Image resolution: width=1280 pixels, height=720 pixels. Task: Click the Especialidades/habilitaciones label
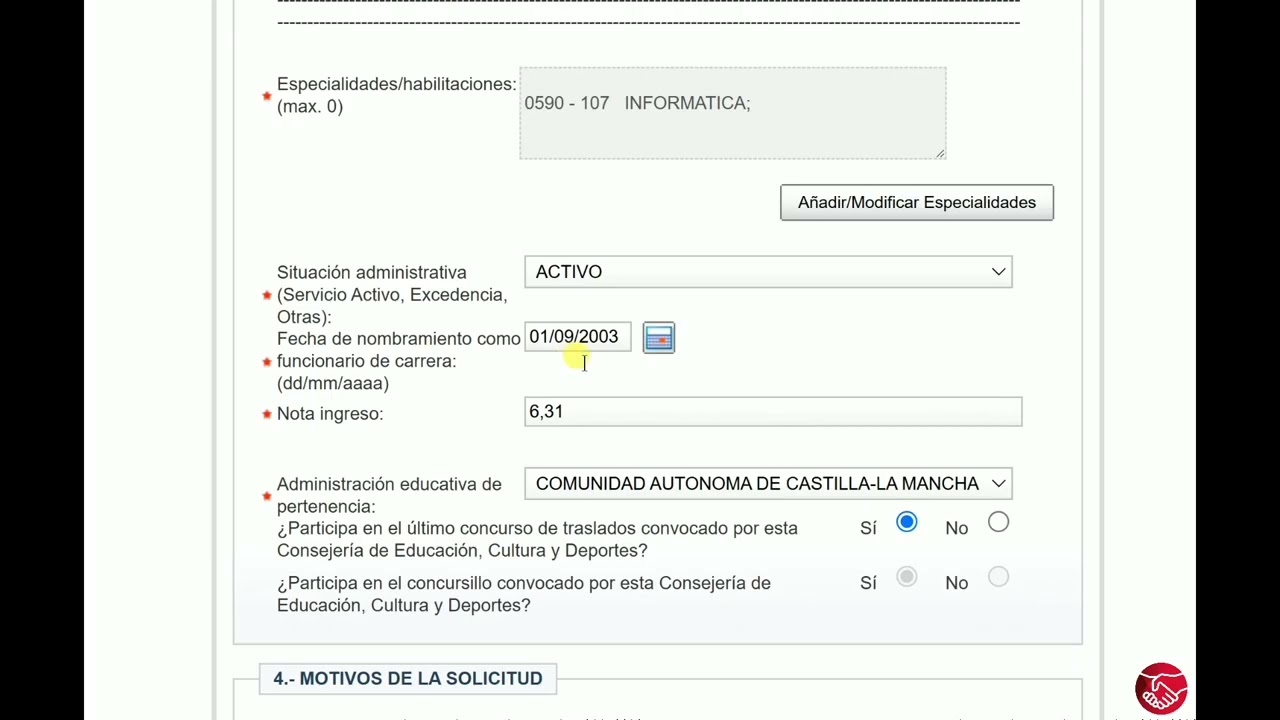pos(396,95)
